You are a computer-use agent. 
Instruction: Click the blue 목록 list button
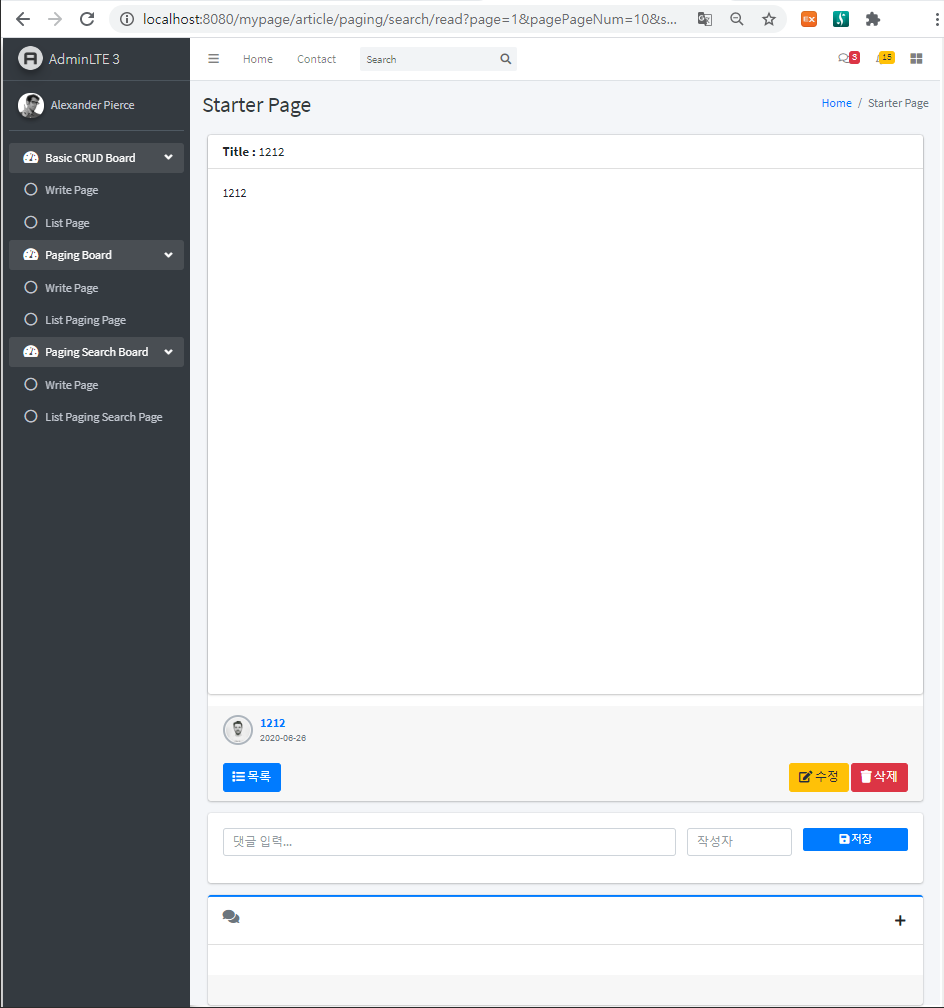[x=252, y=777]
